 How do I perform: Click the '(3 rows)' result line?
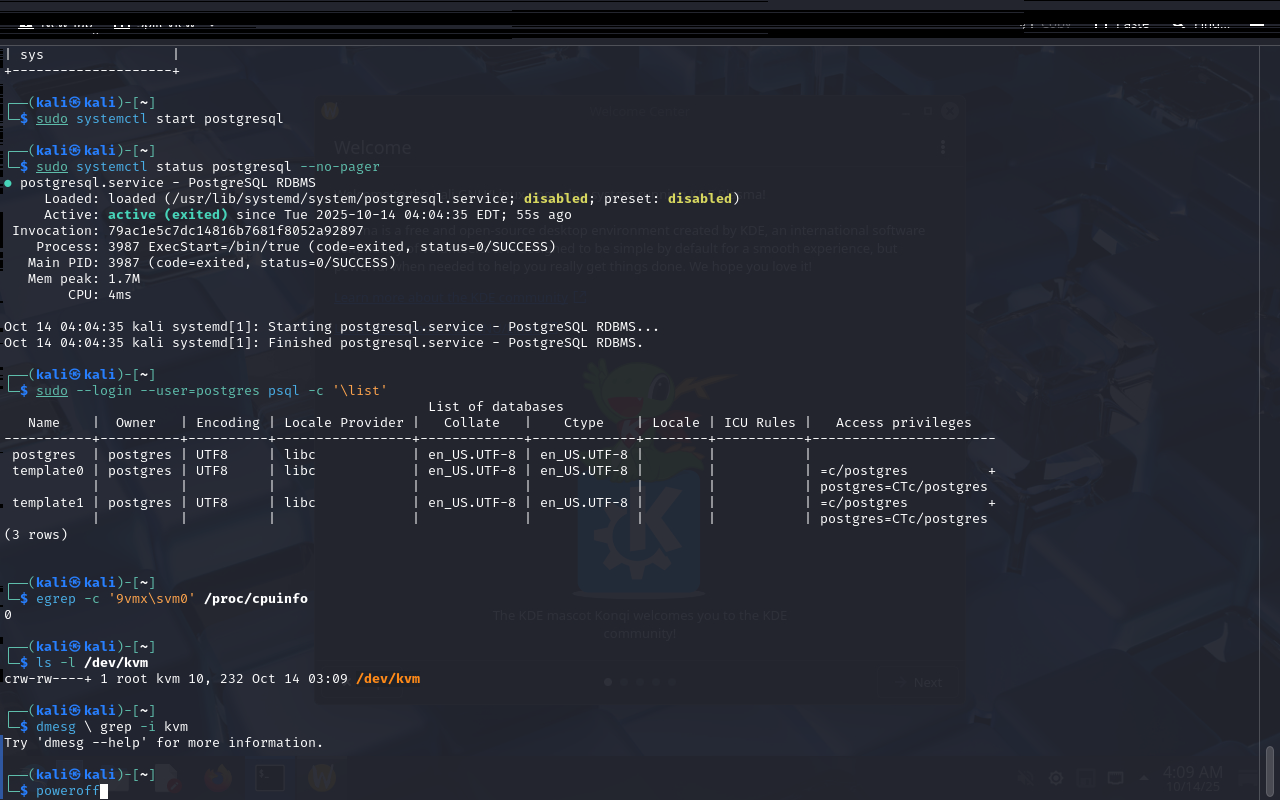[x=36, y=535]
